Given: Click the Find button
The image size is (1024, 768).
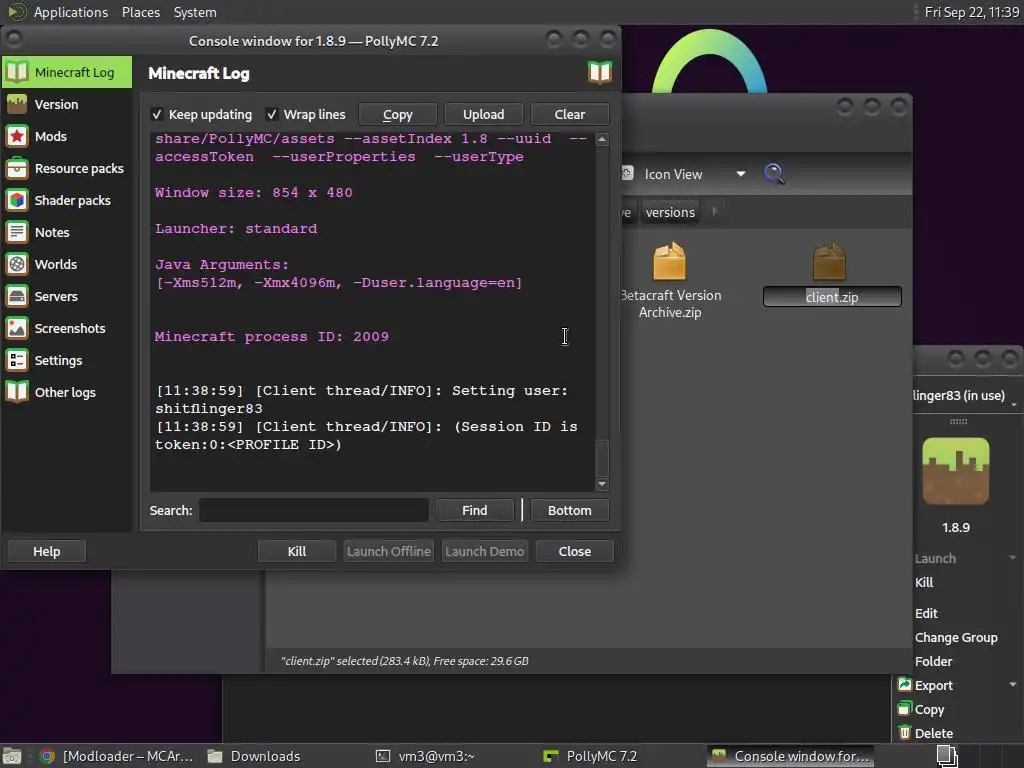Looking at the screenshot, I should click(x=475, y=511).
